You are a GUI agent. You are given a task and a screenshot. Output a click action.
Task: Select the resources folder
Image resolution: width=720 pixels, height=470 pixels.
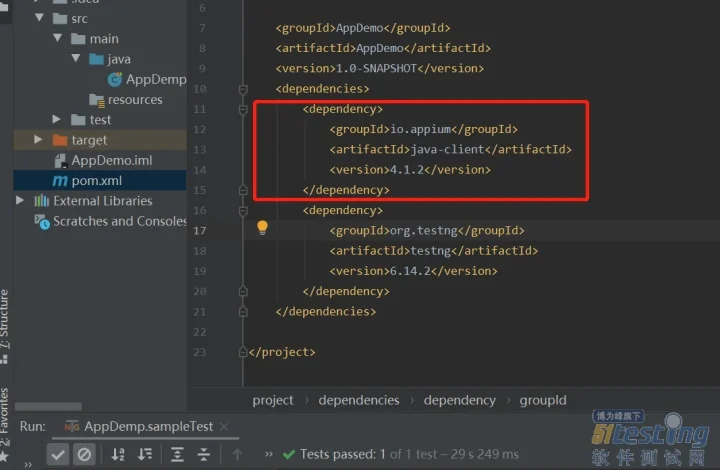135,100
